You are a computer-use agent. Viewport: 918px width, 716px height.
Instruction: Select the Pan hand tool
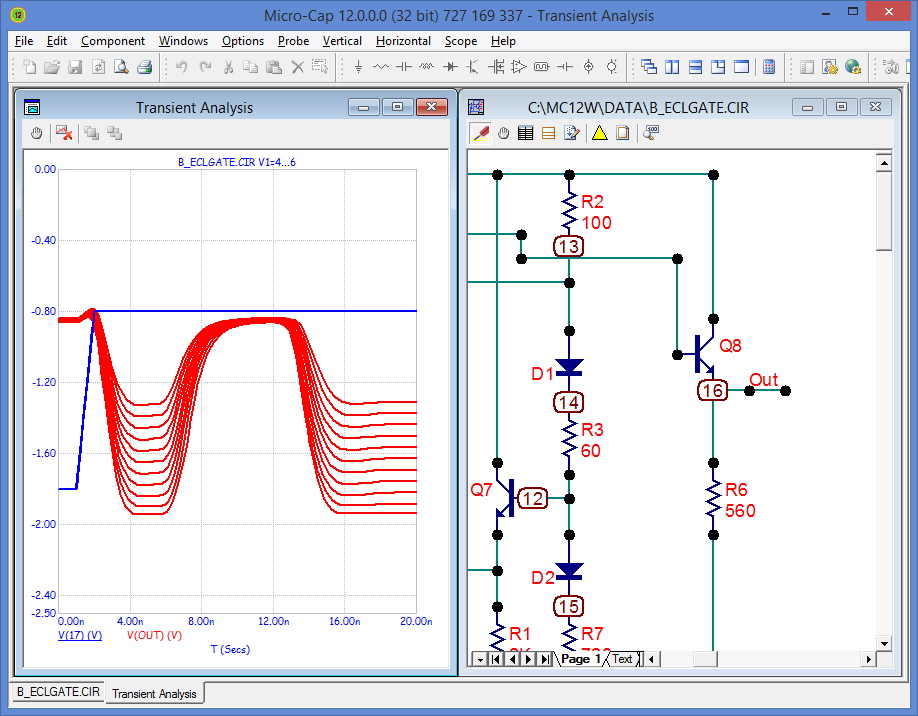coord(503,132)
